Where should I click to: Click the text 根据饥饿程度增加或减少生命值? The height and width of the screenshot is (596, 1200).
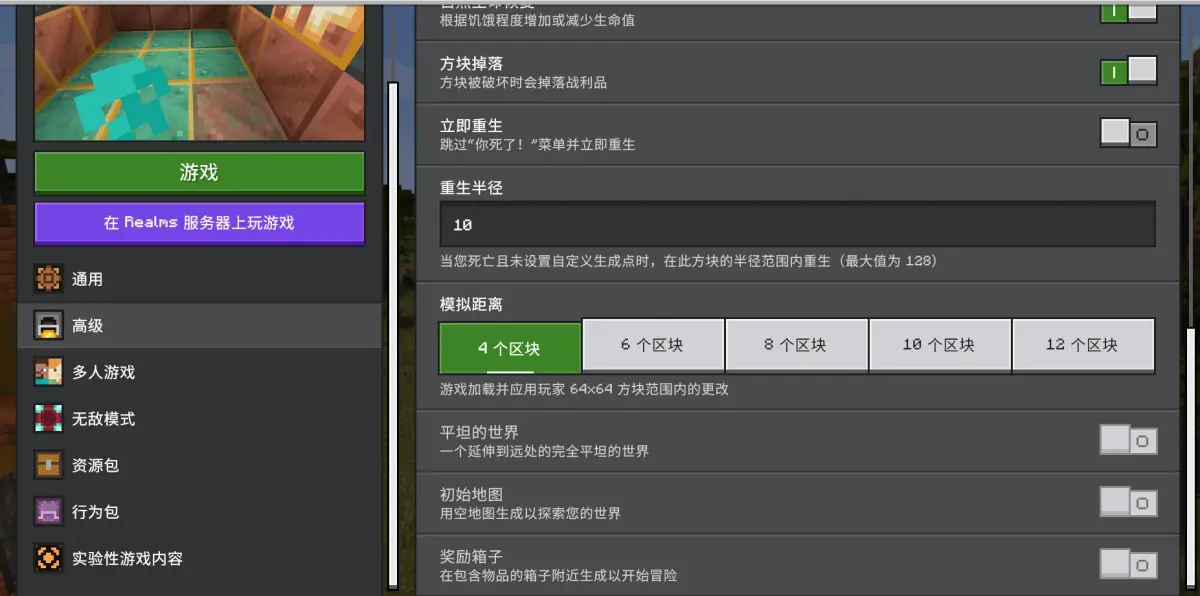pos(537,20)
